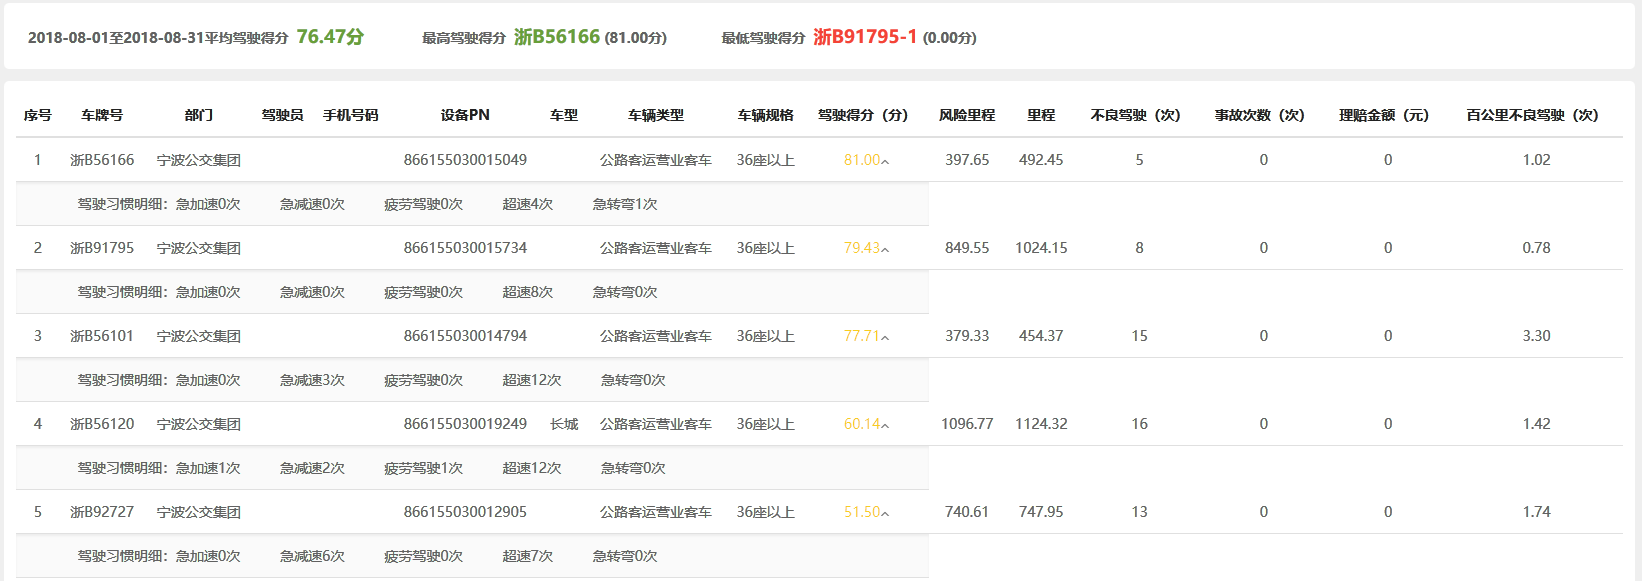Click the 驾驶得分 (分) column header
The image size is (1642, 581).
862,115
